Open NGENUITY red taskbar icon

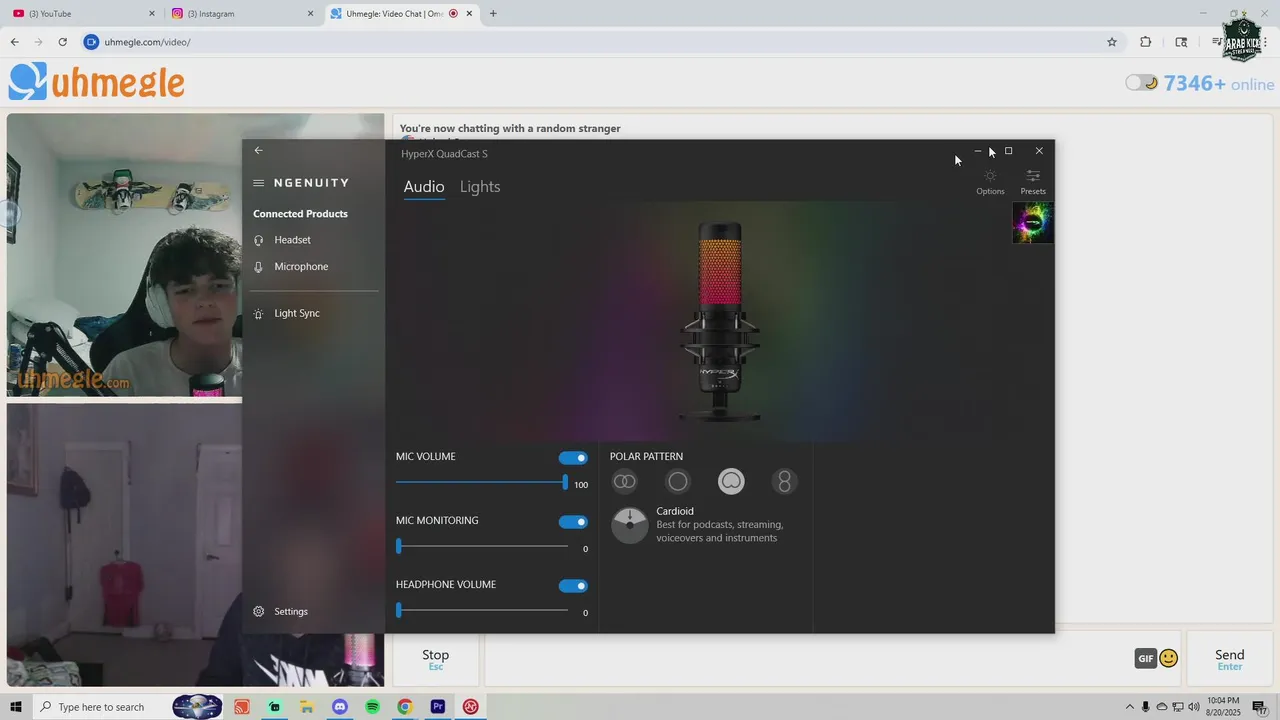(470, 707)
